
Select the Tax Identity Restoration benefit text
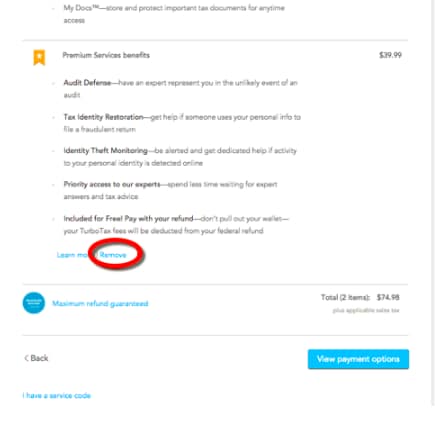(x=182, y=123)
